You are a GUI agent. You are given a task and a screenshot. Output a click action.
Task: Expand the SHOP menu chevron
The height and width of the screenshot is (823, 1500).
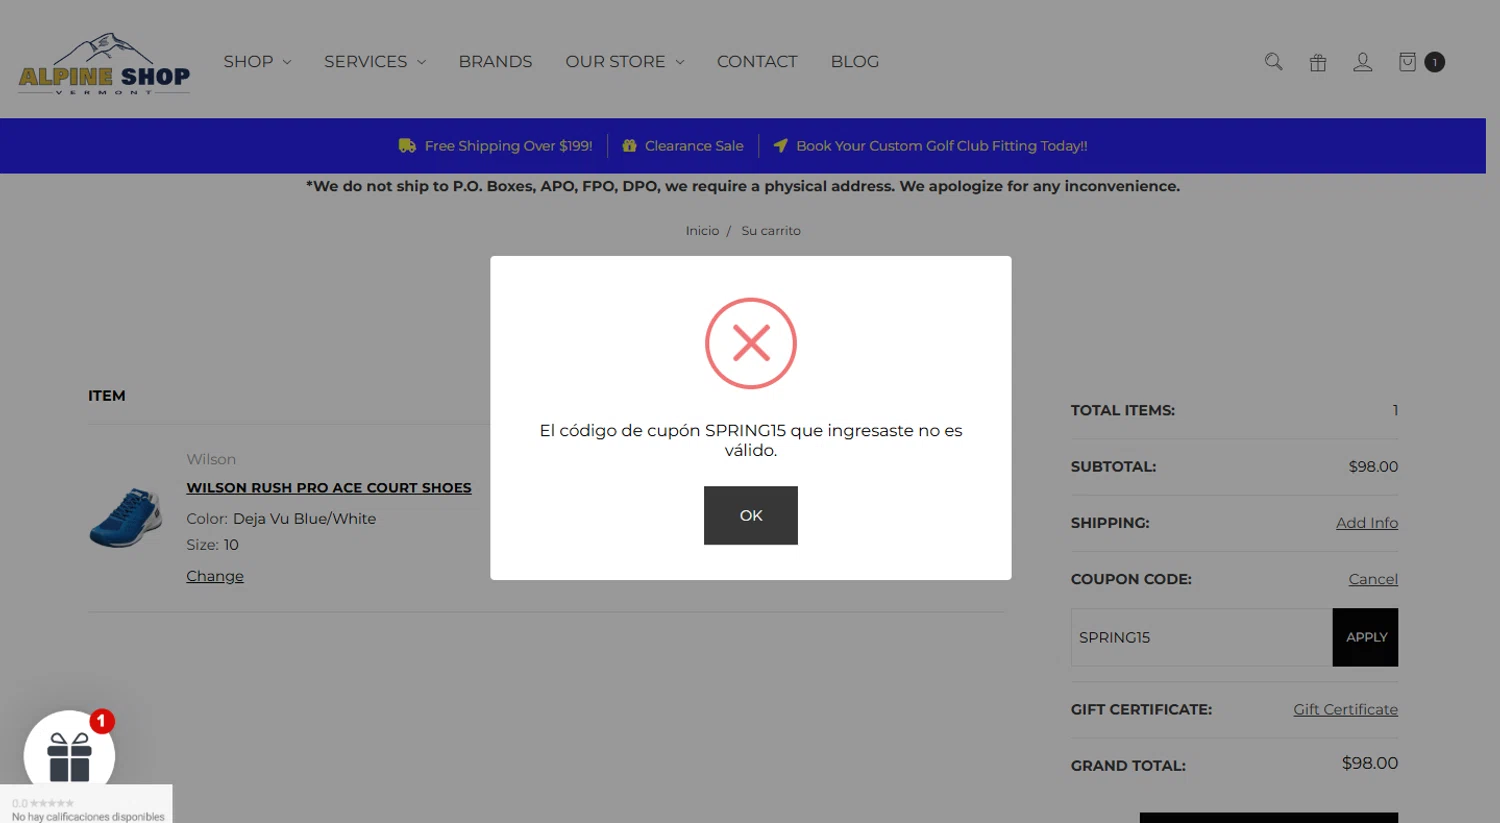[287, 62]
